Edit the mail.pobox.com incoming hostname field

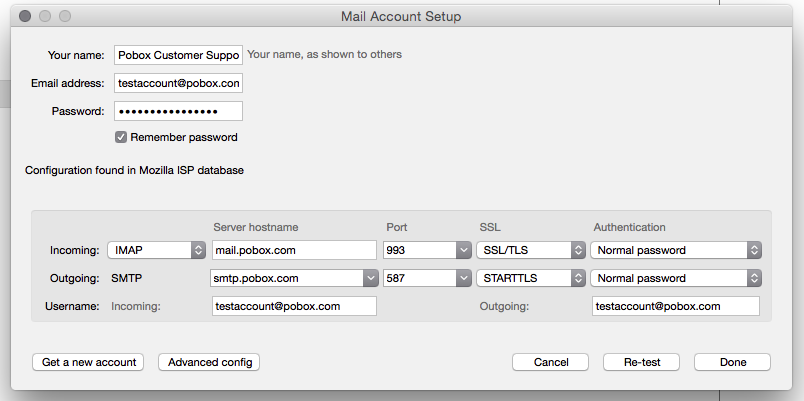[294, 250]
